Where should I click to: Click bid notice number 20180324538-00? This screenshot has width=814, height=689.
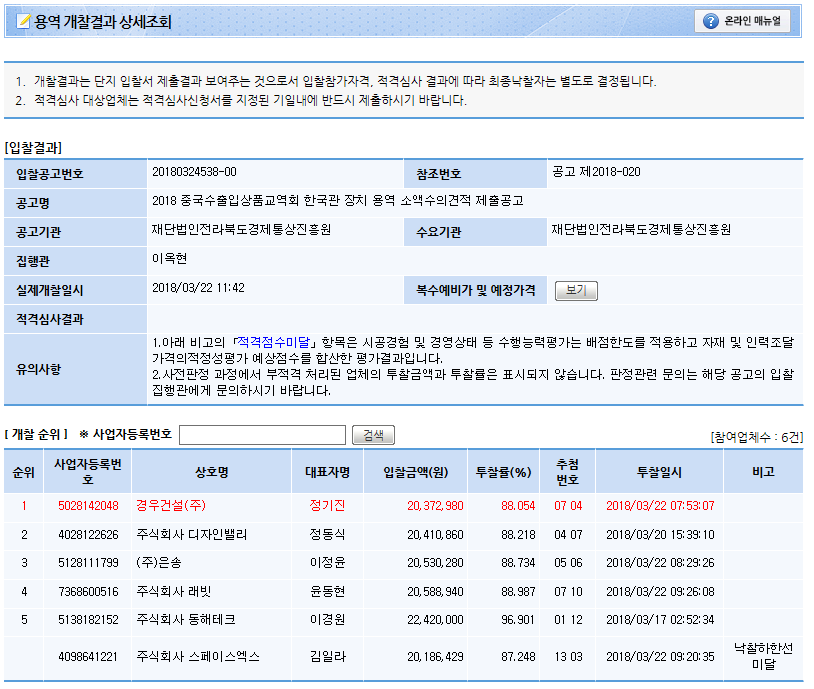(x=194, y=172)
